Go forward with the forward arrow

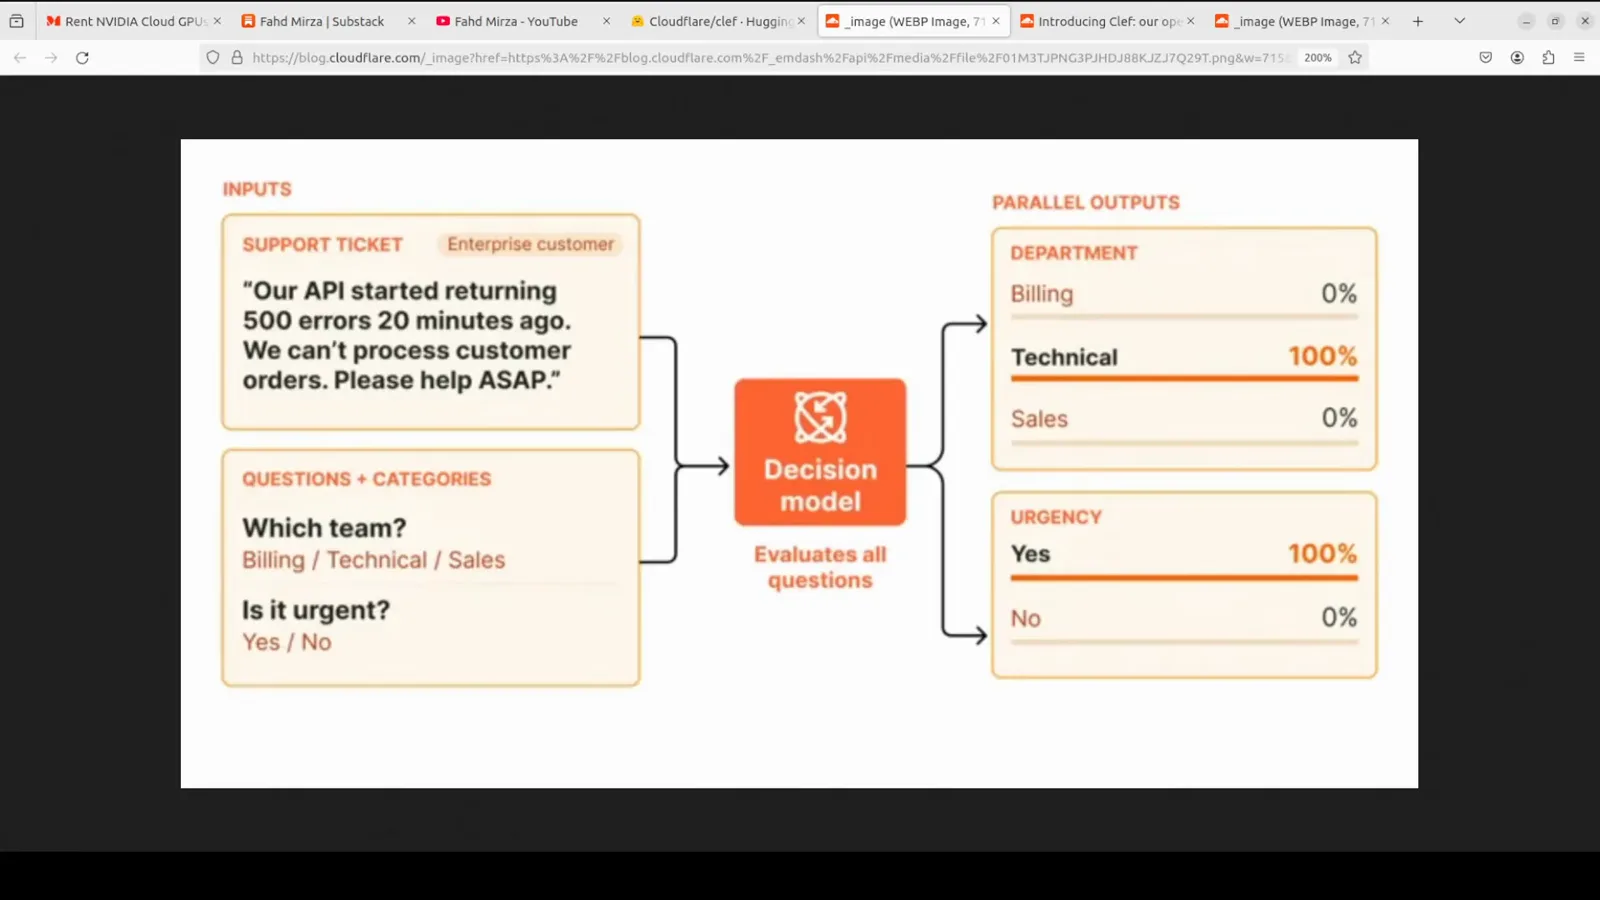coord(51,58)
